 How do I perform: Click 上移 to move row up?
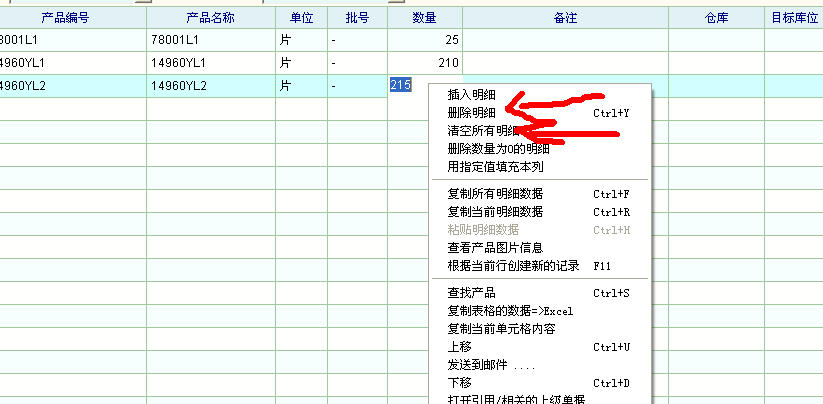[x=459, y=347]
